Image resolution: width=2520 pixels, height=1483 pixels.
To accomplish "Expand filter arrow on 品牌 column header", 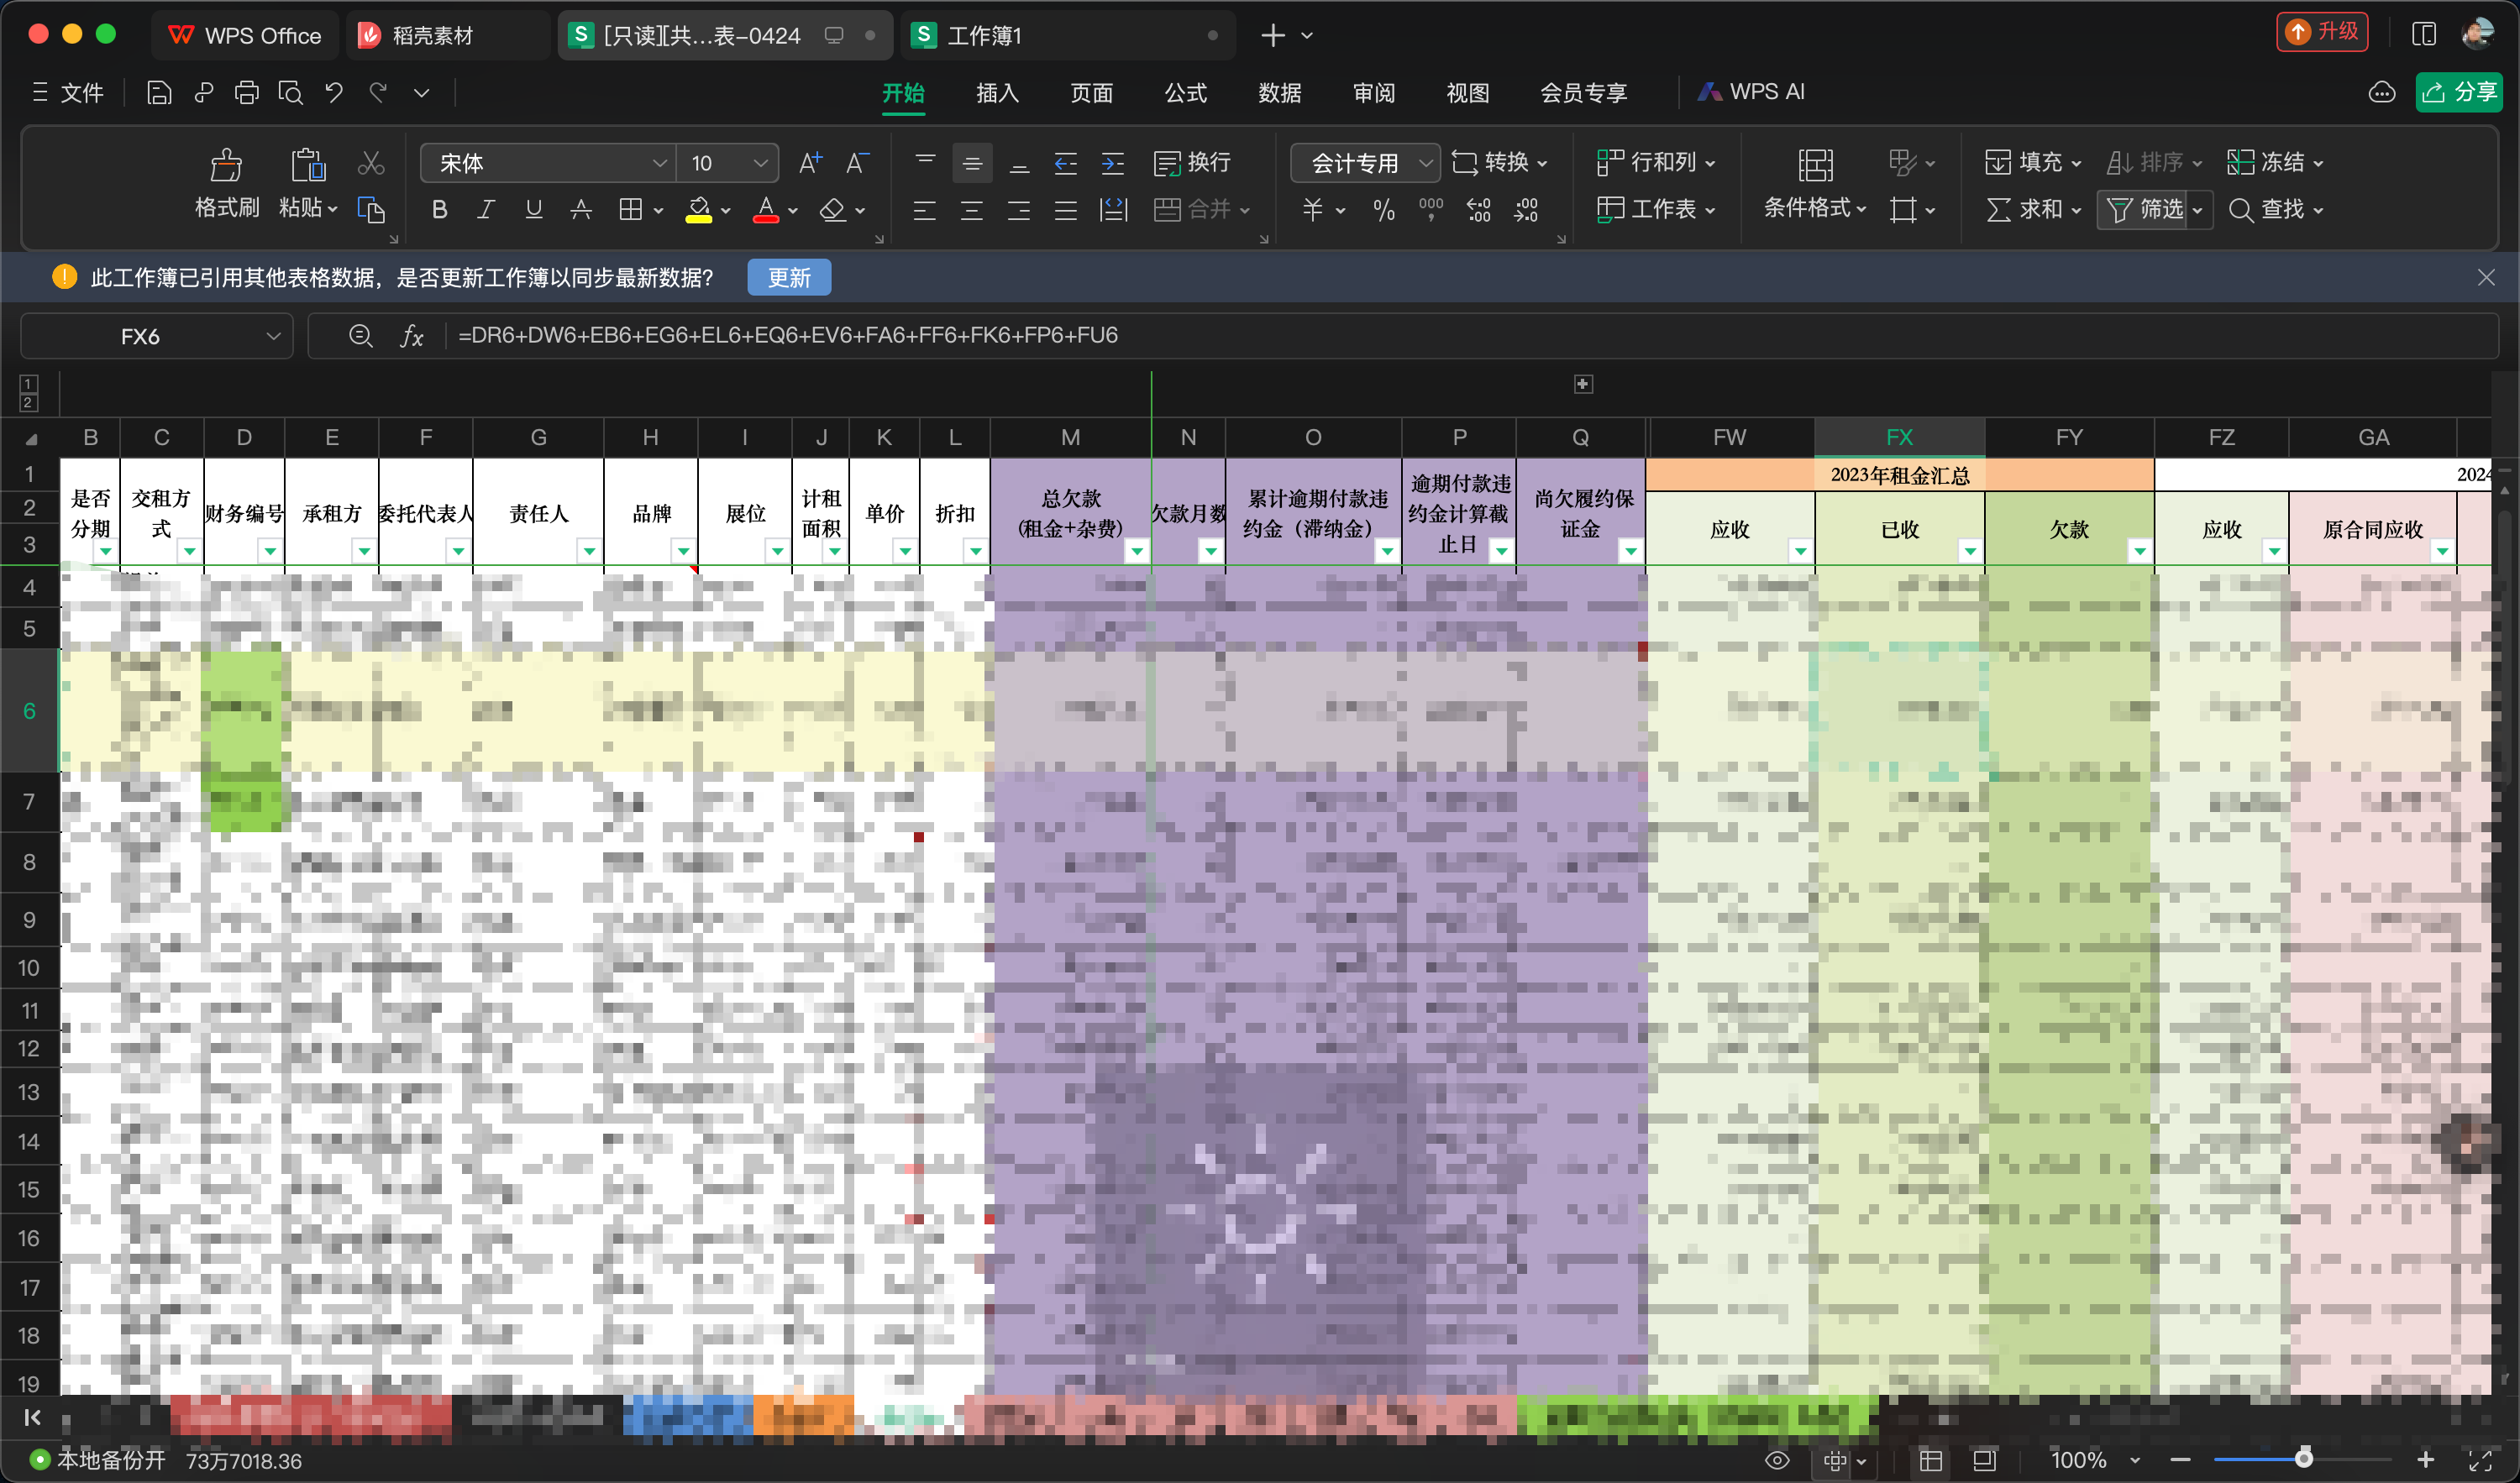I will tap(683, 550).
